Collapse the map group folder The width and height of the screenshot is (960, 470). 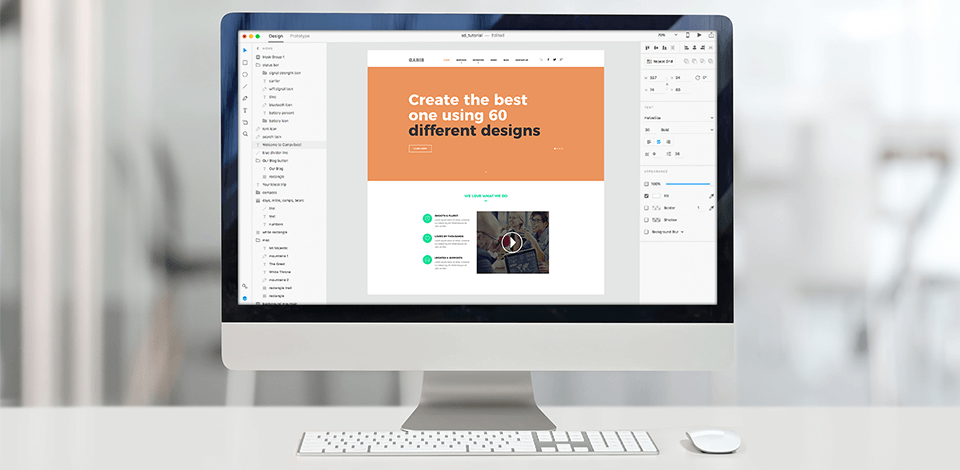[x=258, y=240]
